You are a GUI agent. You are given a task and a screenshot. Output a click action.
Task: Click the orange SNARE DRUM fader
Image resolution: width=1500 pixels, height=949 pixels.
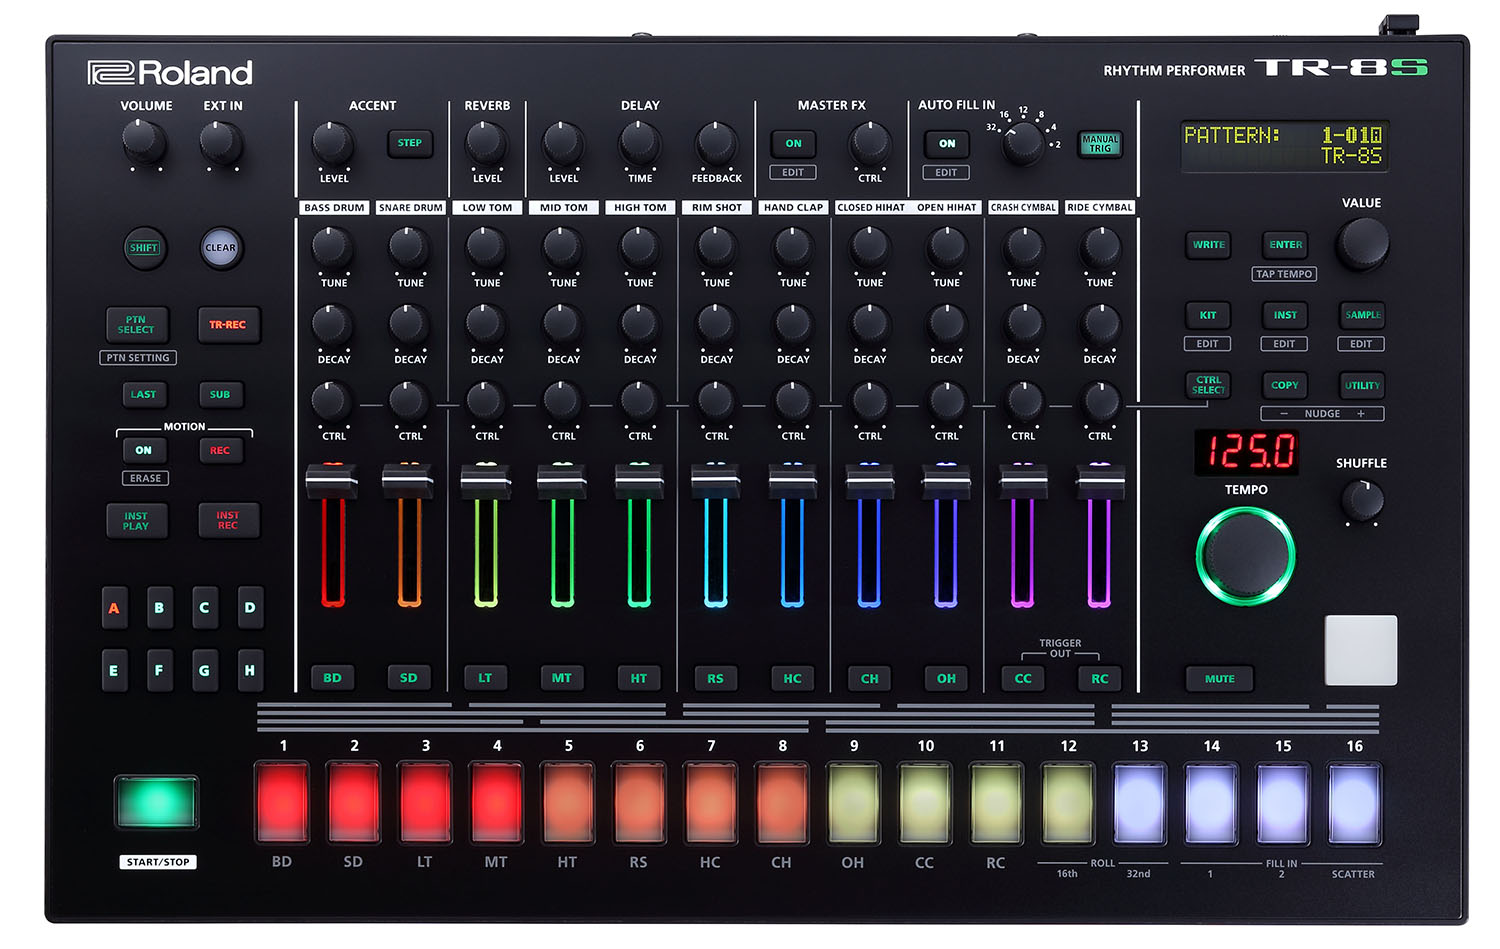pyautogui.click(x=409, y=482)
